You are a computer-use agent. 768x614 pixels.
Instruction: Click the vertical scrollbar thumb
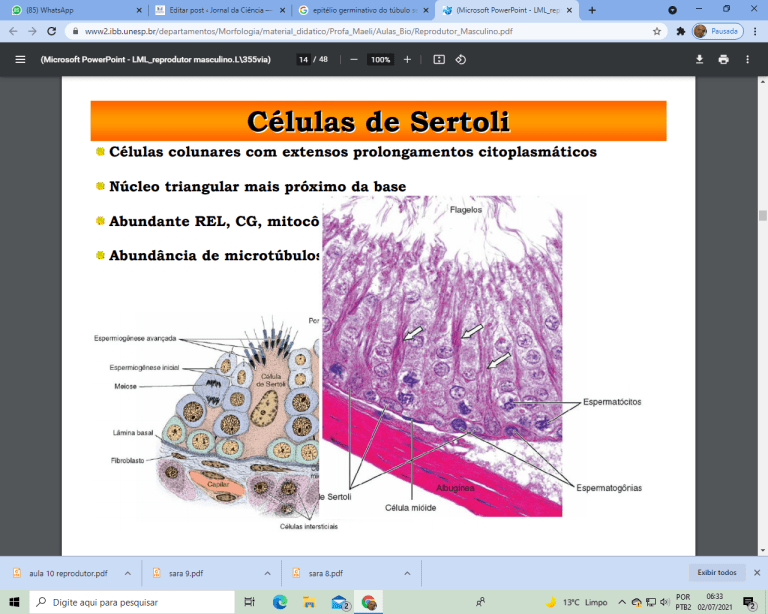pos(763,215)
